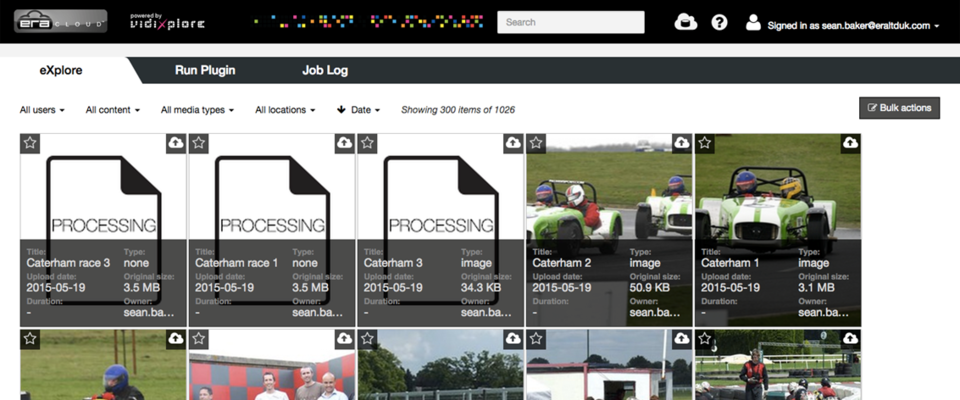
Task: Click the Bulk actions button
Action: pos(899,108)
